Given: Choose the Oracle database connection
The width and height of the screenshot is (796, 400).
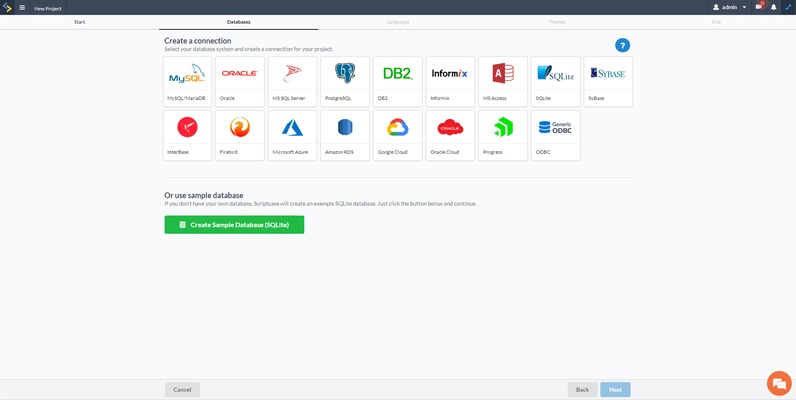Looking at the screenshot, I should click(240, 81).
